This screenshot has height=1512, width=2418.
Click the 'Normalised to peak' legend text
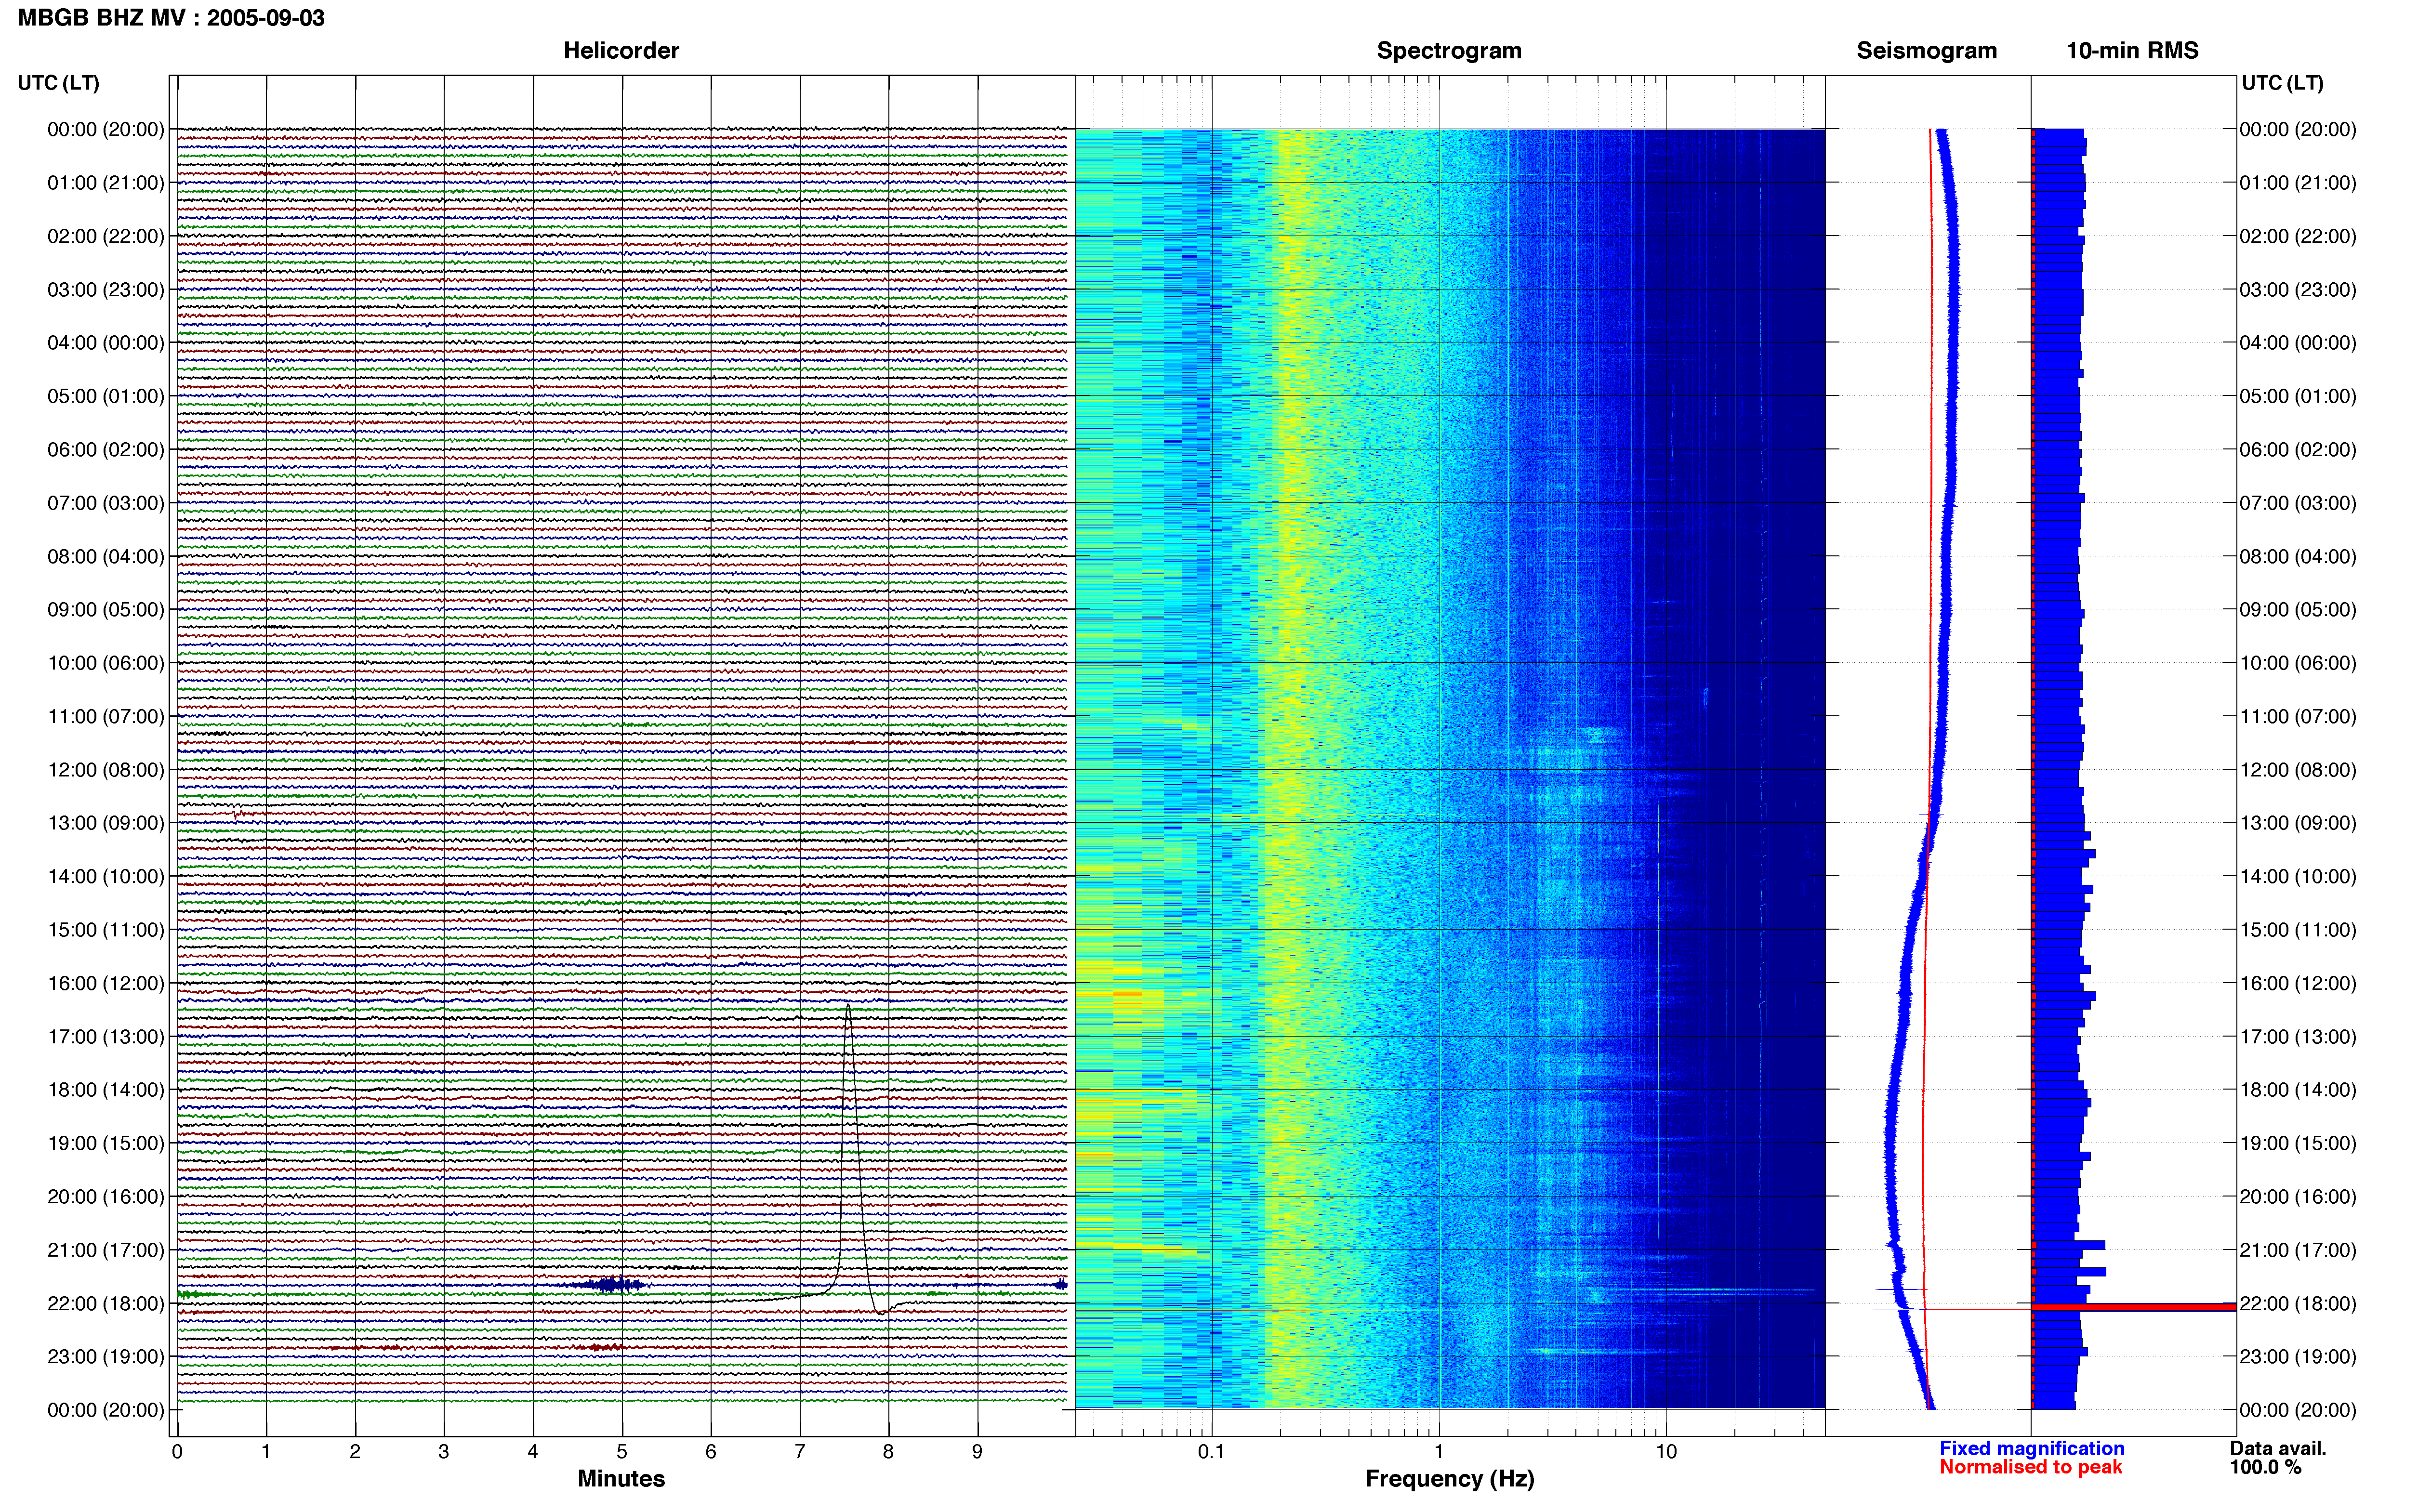tap(2030, 1468)
